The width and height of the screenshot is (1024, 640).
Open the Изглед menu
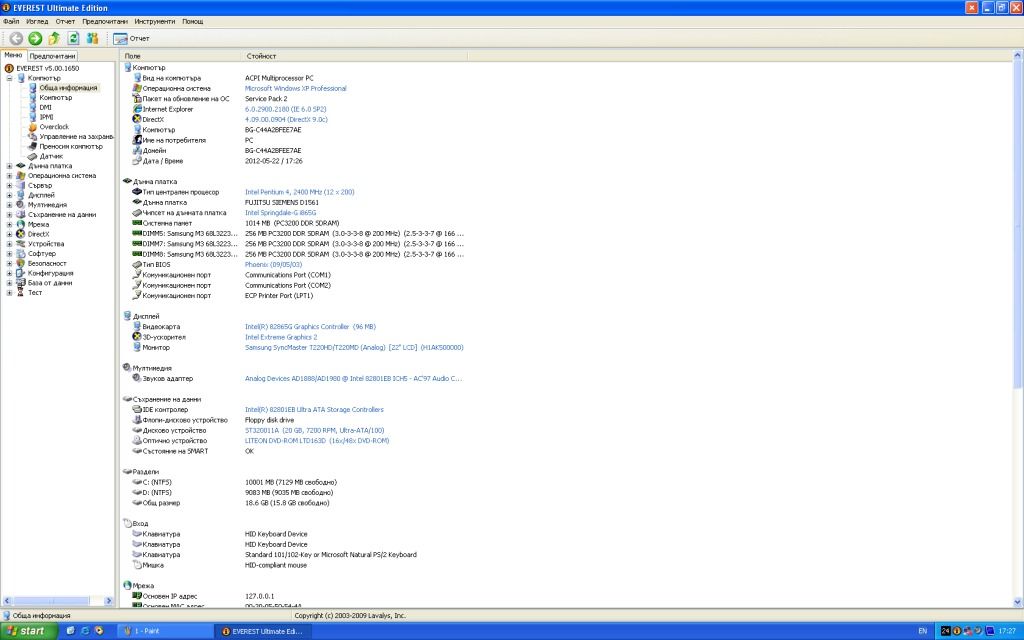37,22
